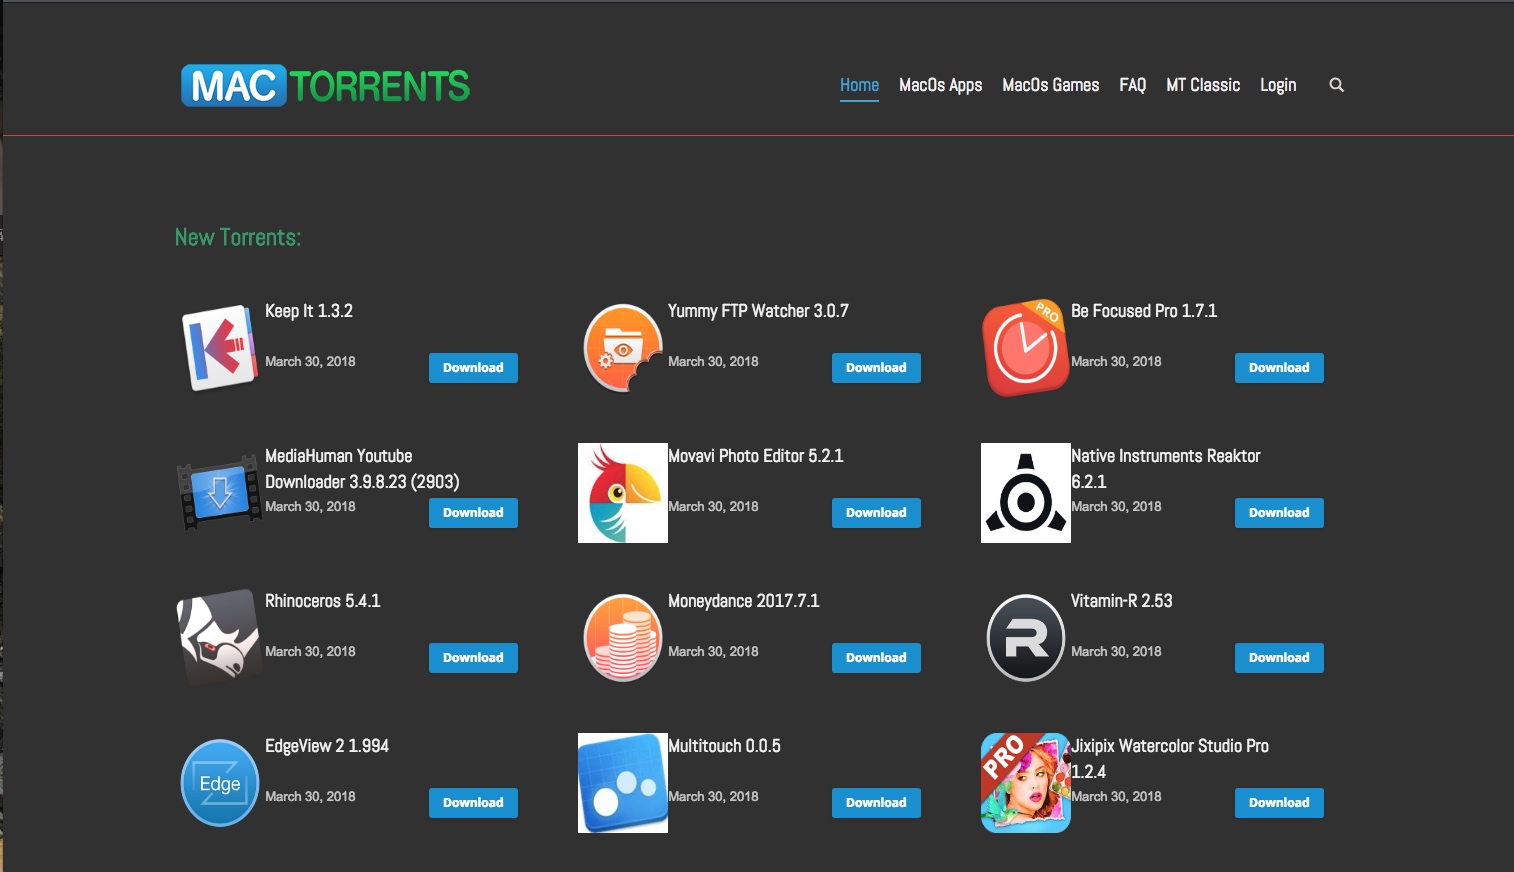The image size is (1514, 872).
Task: Open the MacOs Apps menu
Action: (941, 85)
